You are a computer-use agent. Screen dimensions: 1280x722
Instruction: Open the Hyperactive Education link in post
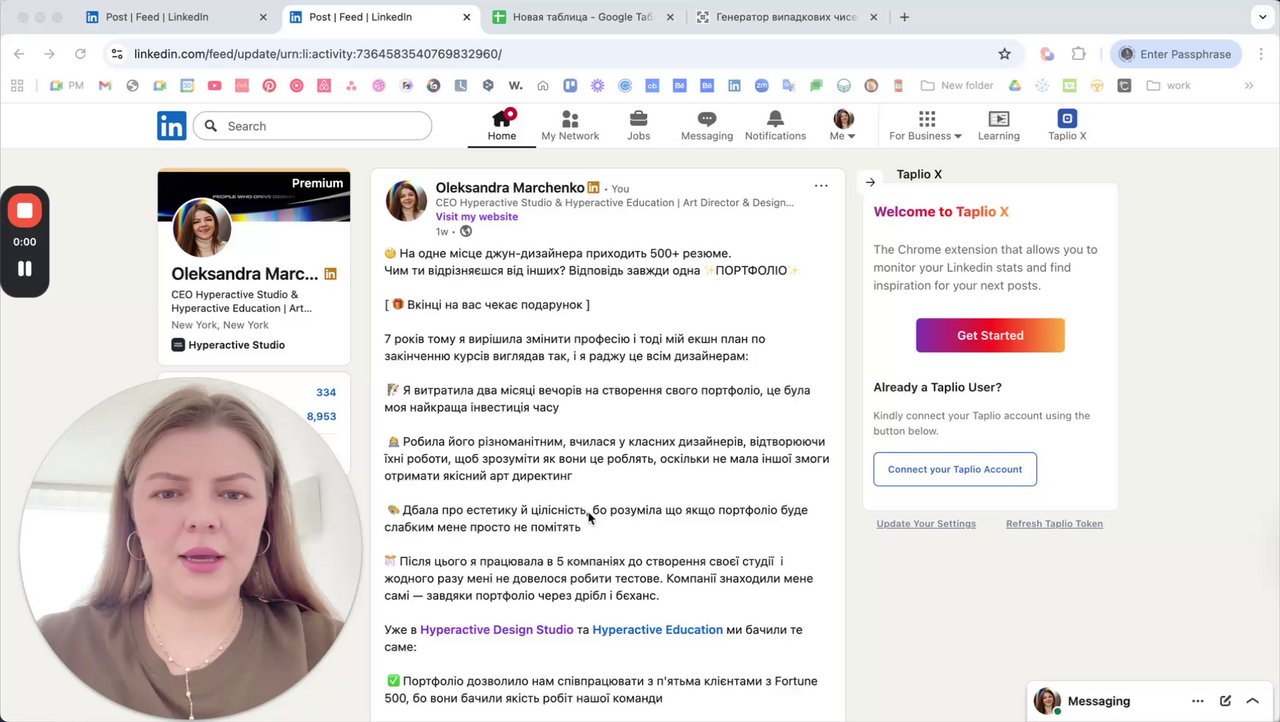657,630
